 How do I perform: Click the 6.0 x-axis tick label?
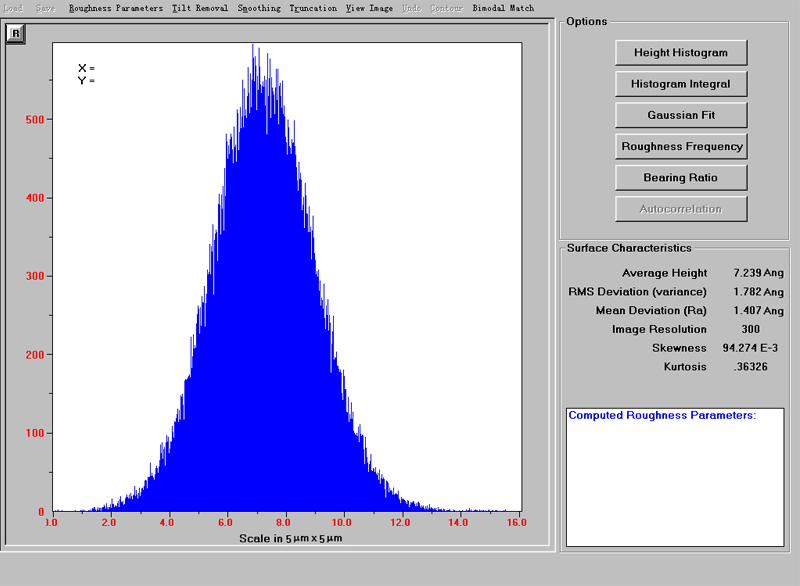click(225, 522)
